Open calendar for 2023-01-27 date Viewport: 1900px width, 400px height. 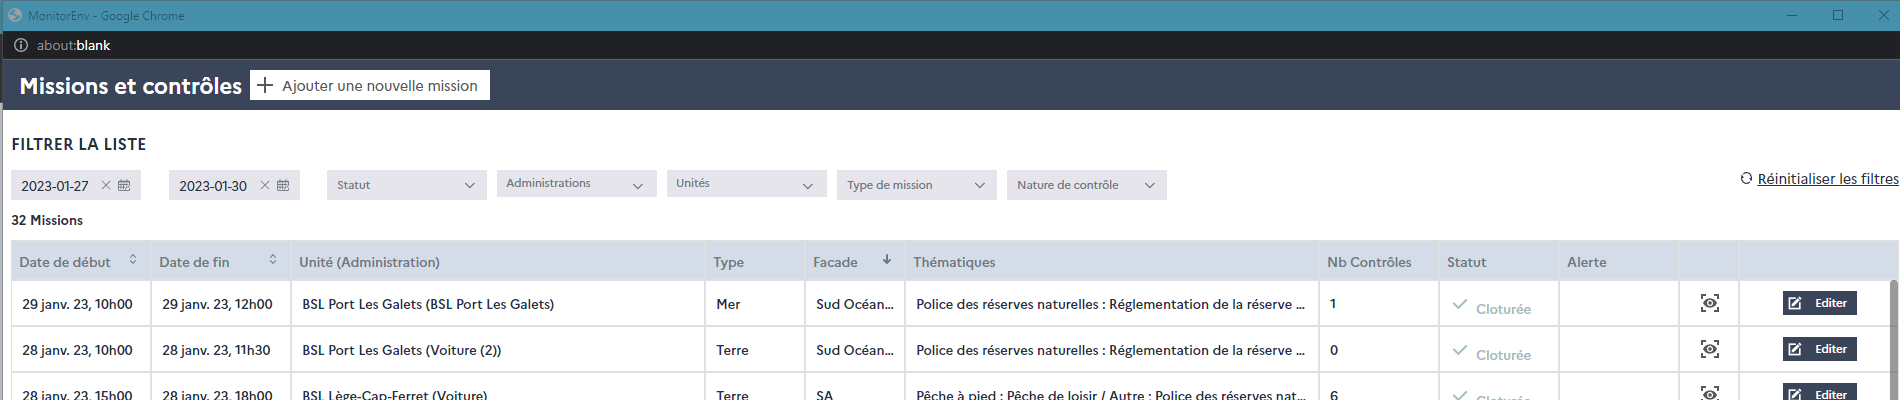coord(124,185)
